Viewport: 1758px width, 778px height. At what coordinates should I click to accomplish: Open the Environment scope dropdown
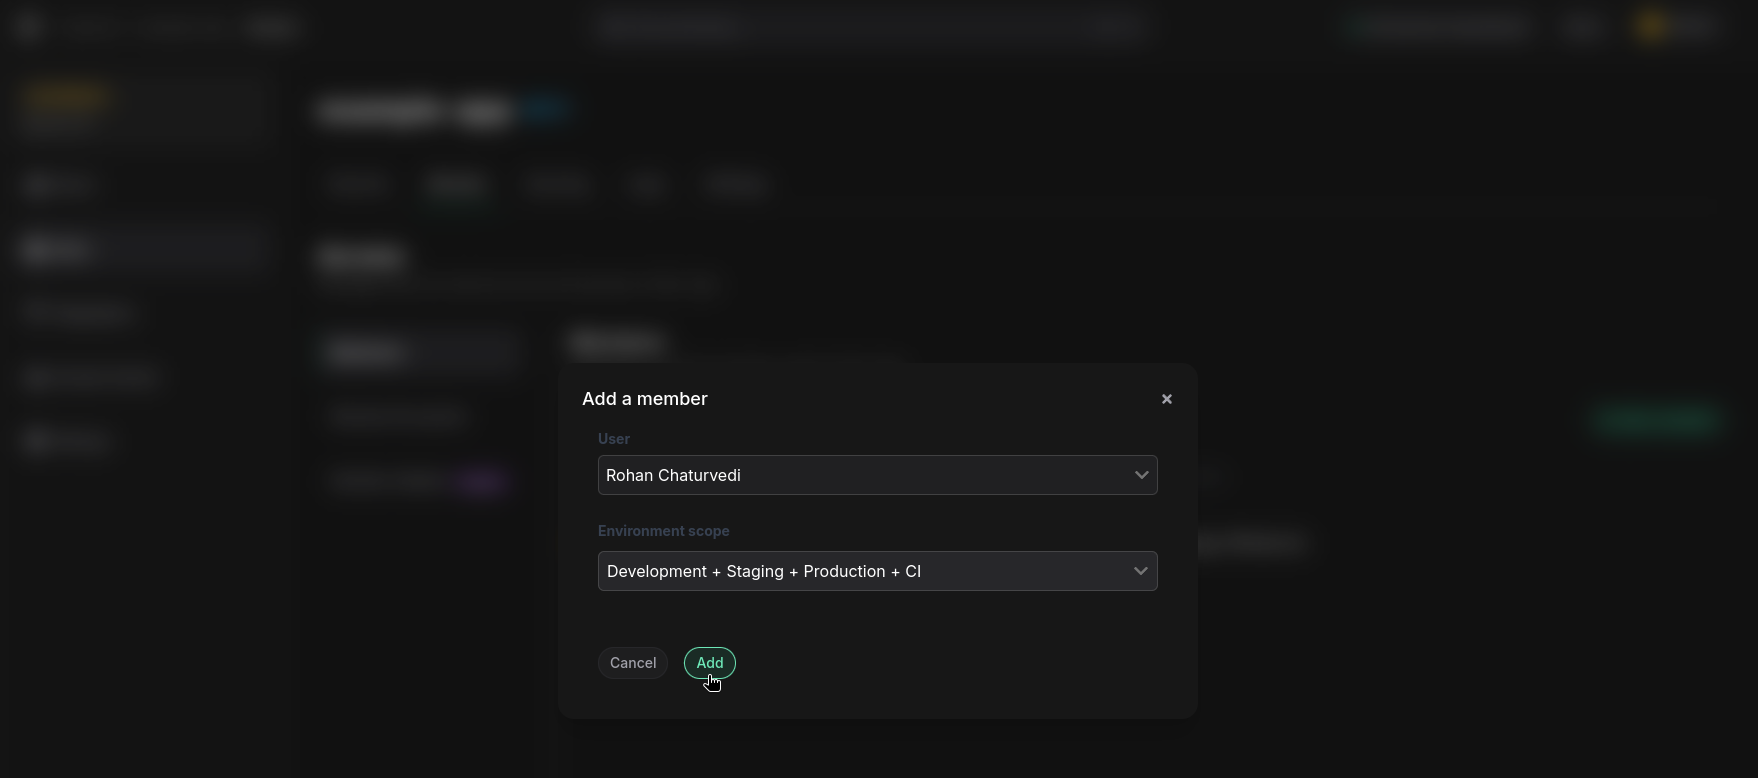[876, 571]
